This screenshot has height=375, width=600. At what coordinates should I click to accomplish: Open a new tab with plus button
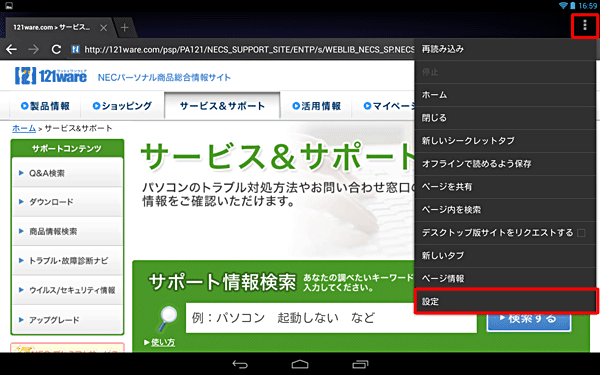(x=124, y=28)
